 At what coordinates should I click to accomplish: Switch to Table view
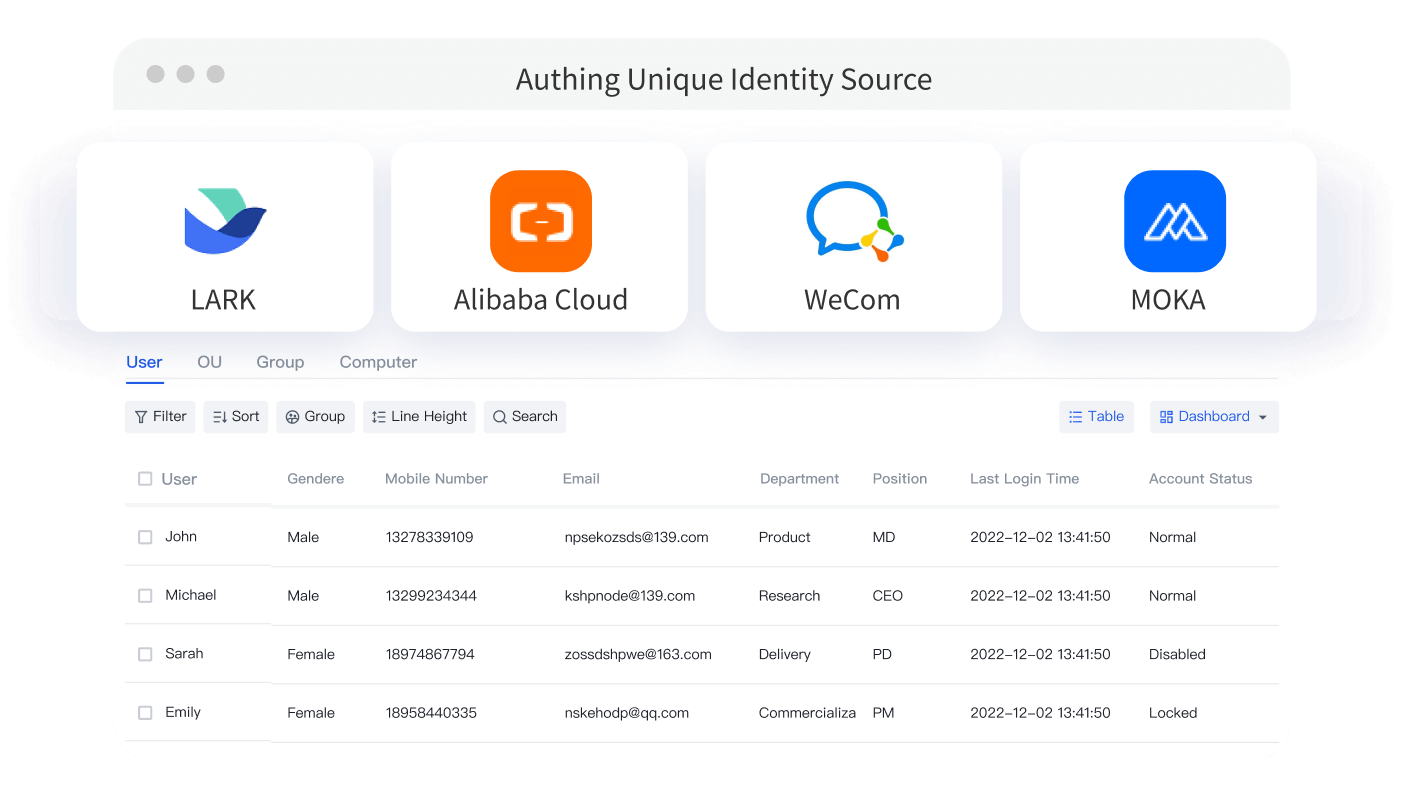click(1096, 417)
